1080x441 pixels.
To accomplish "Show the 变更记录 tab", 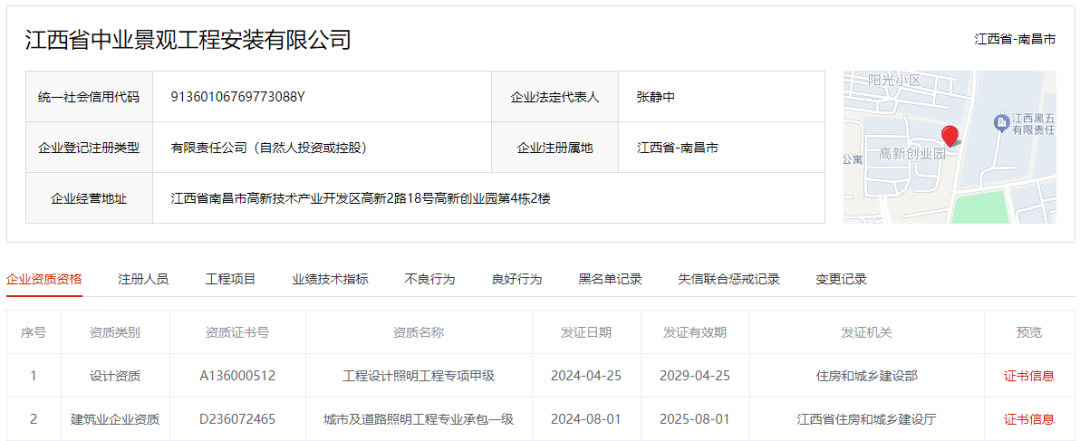I will pos(841,279).
